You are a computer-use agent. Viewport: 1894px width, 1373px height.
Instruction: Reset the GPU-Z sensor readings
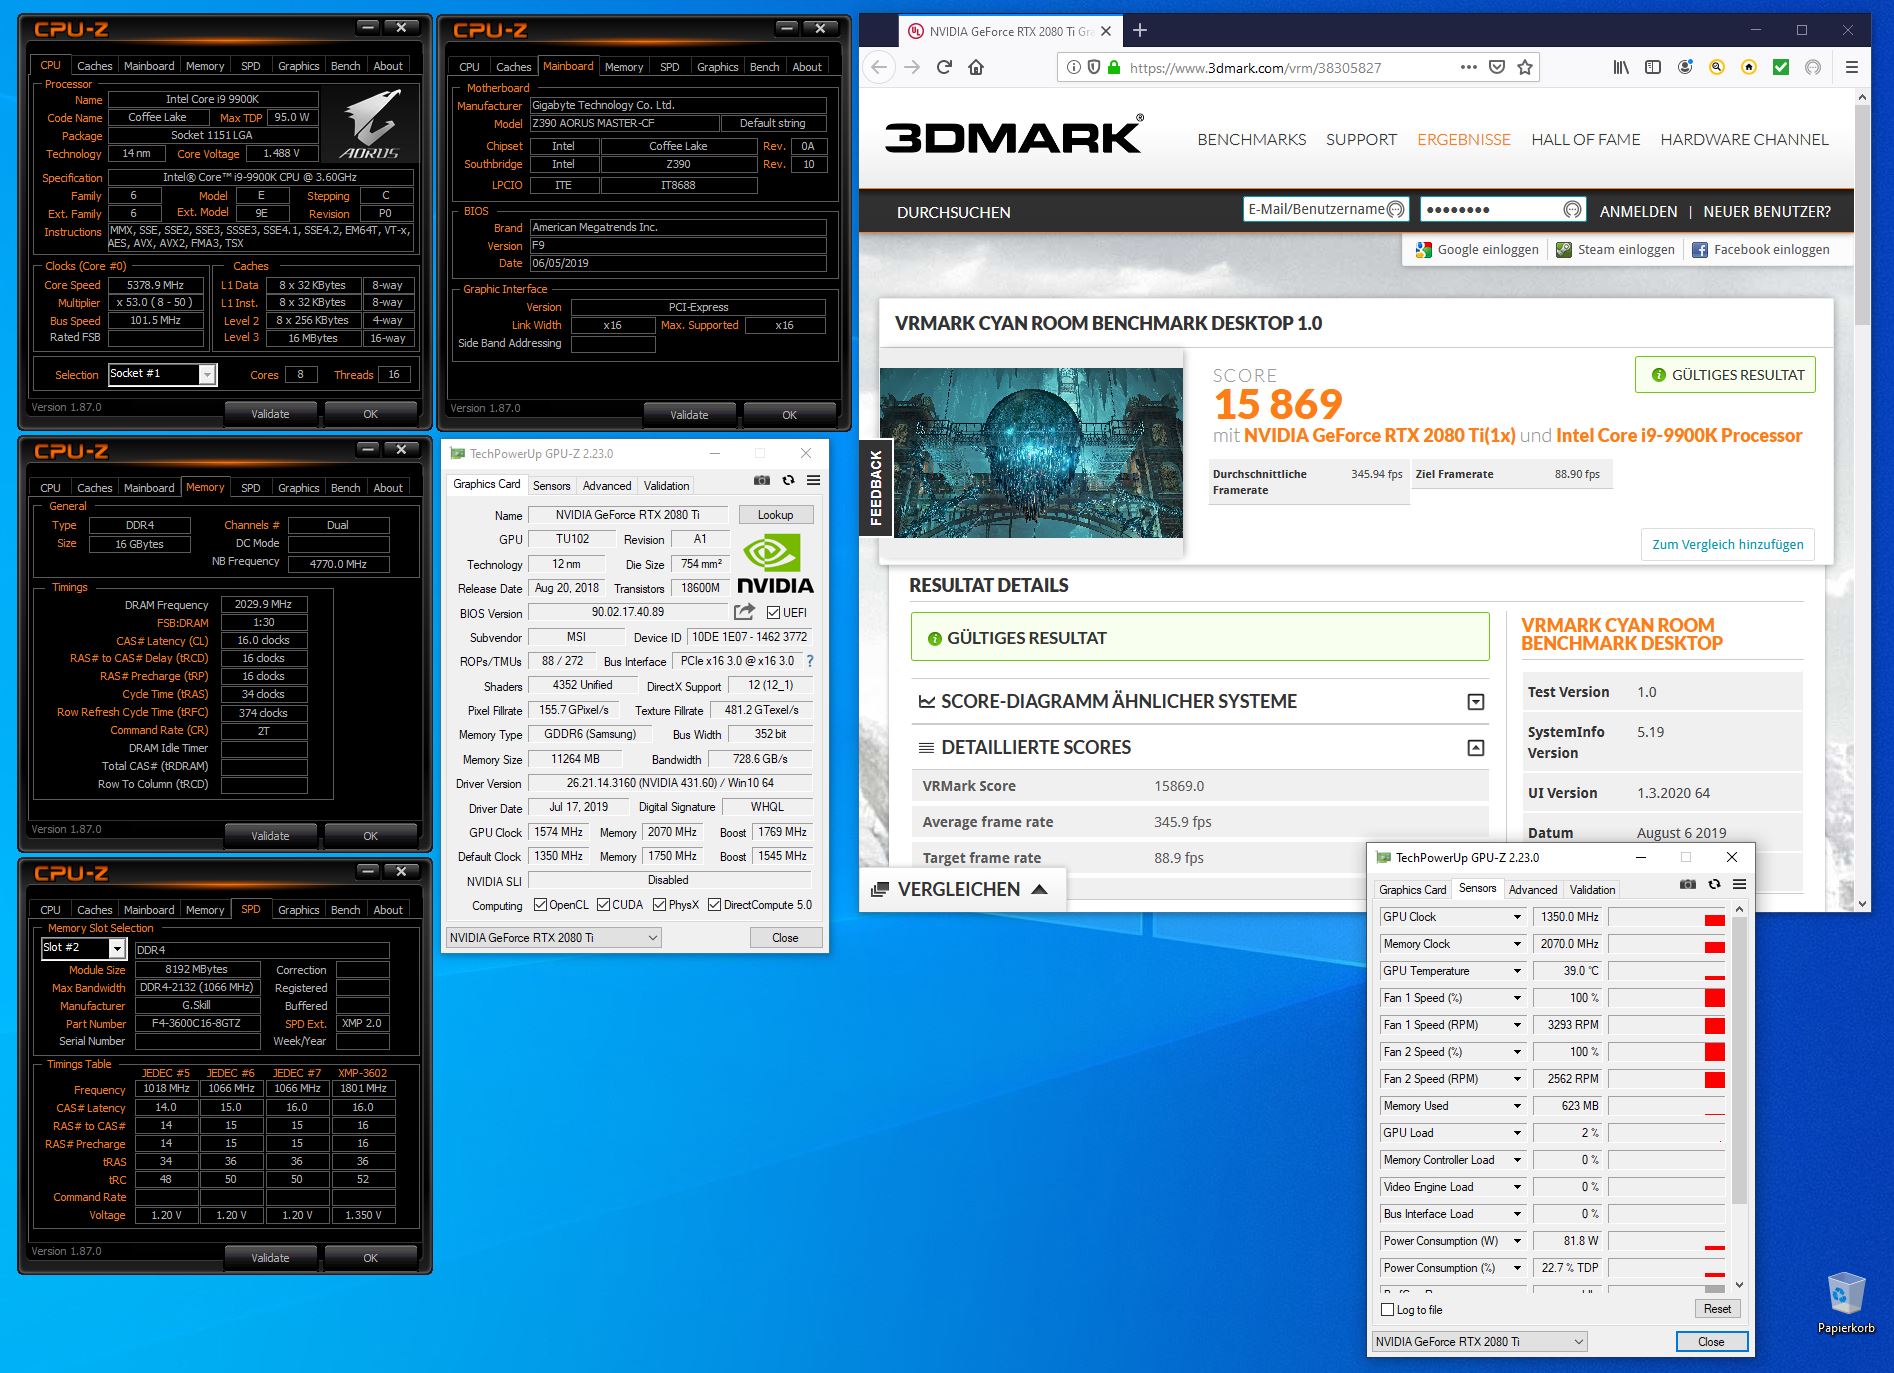(x=1717, y=1309)
